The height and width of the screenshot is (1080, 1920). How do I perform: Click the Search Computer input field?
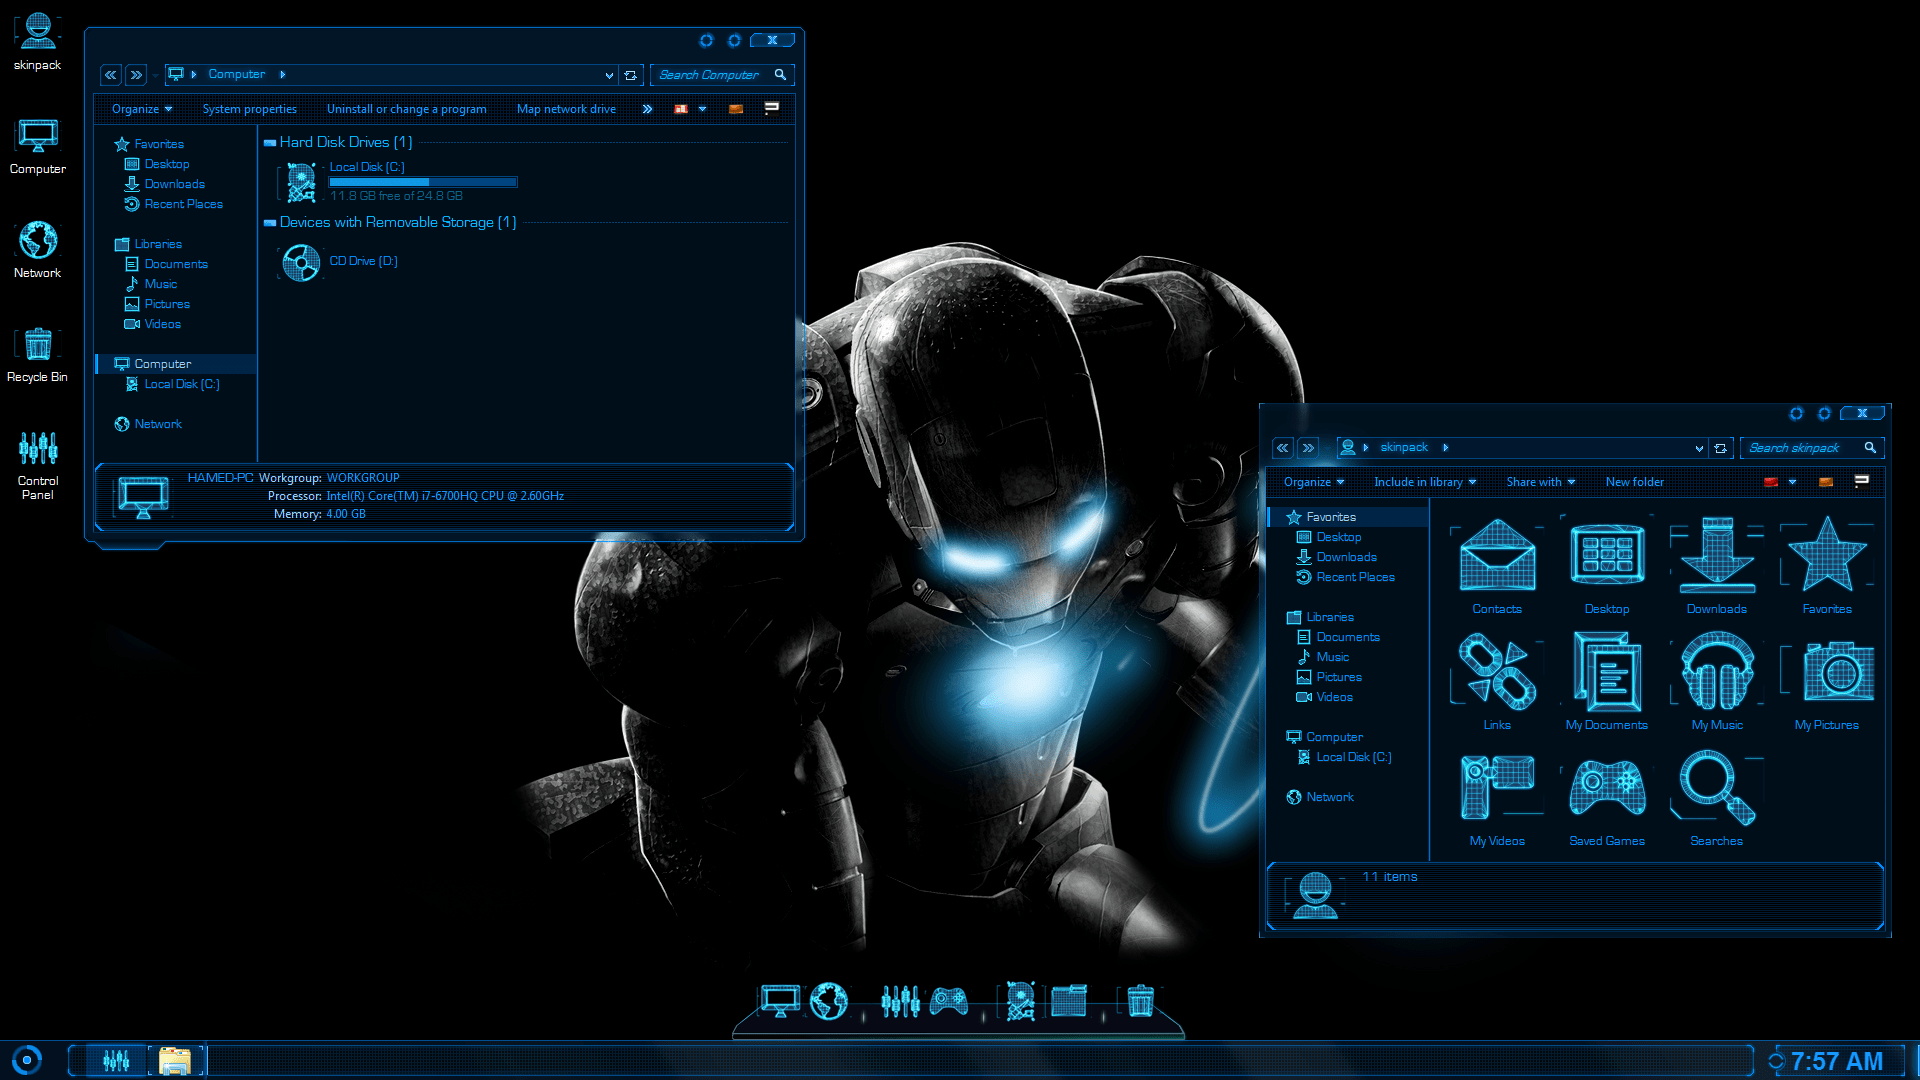click(x=717, y=74)
